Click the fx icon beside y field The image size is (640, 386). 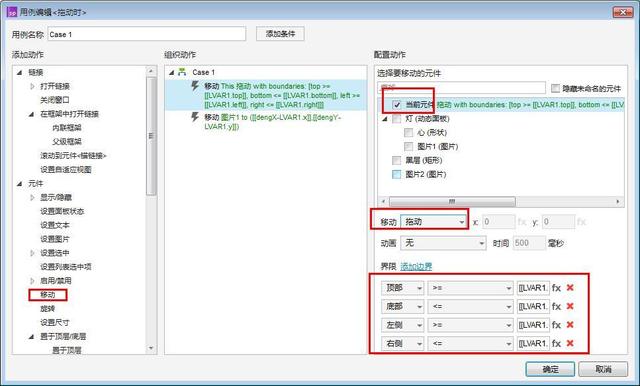click(x=581, y=222)
